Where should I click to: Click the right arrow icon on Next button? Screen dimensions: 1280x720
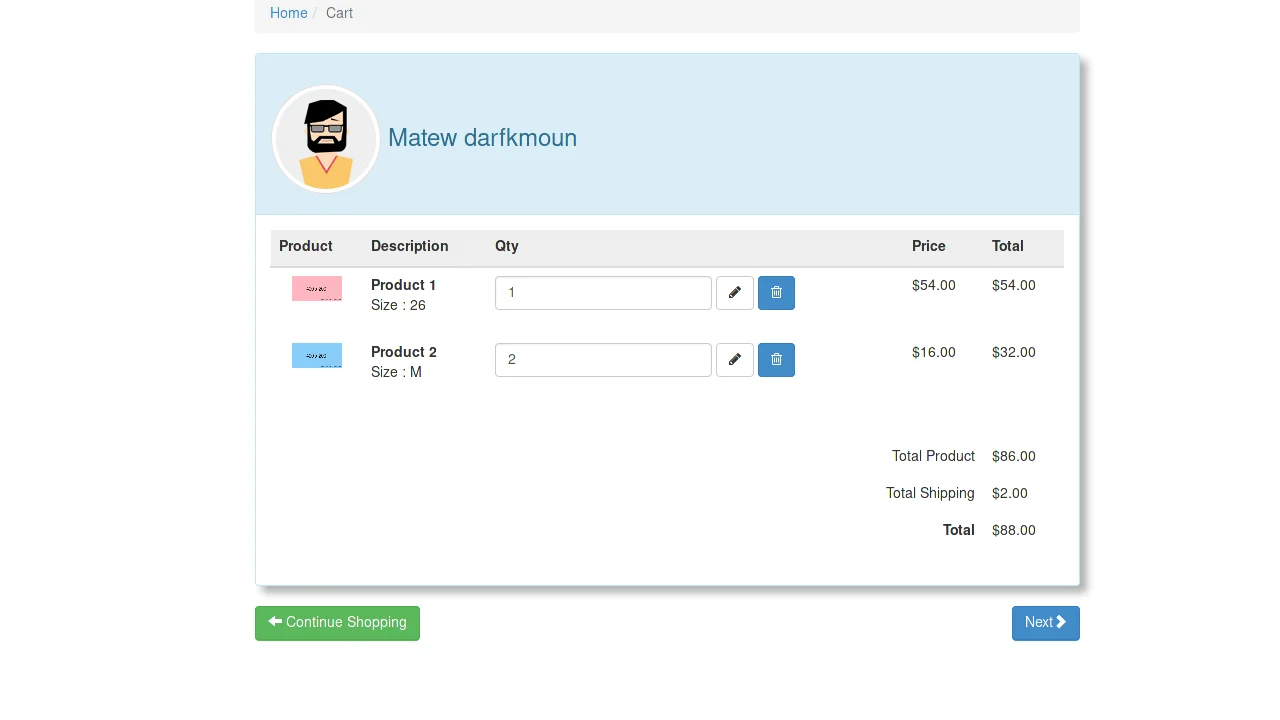(1059, 622)
